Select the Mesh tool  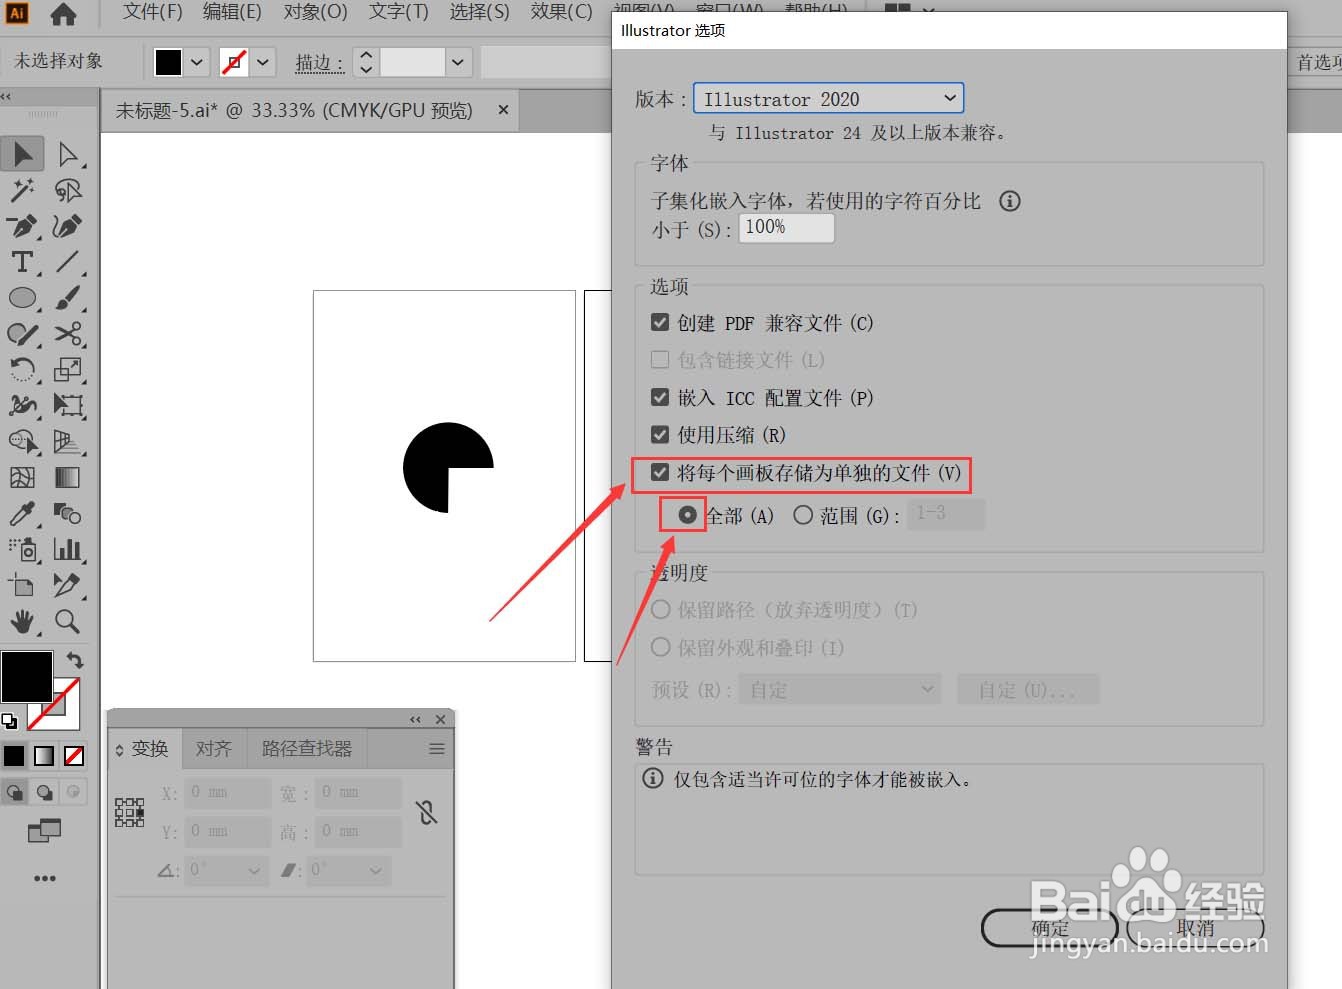[x=22, y=478]
